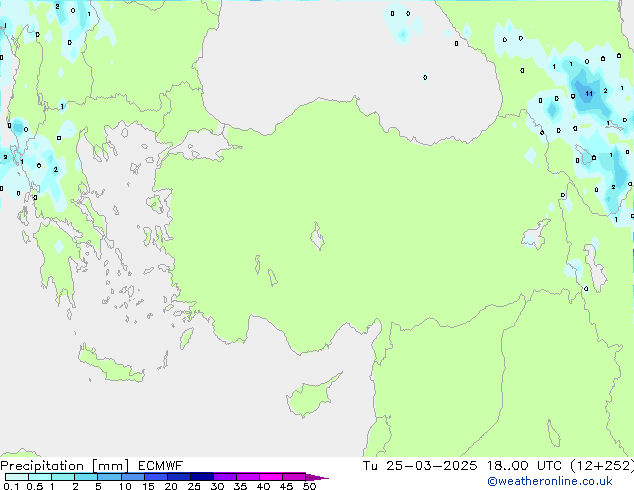This screenshot has width=634, height=490.
Task: Click the '50' legend scale label
Action: coord(309,486)
